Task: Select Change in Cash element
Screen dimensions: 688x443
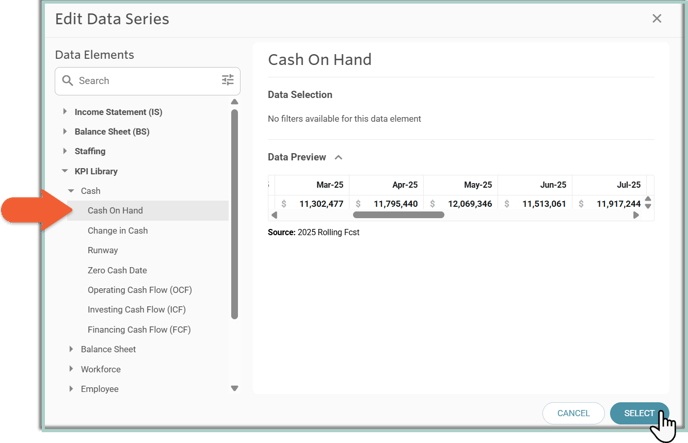Action: (118, 231)
